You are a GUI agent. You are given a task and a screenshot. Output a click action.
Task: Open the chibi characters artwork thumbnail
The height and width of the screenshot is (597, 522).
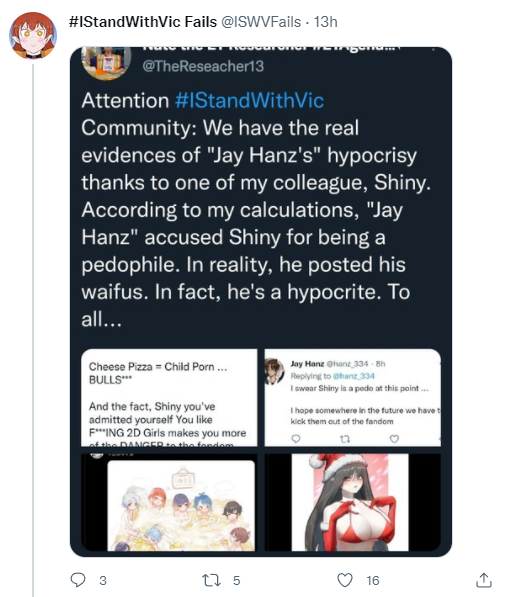(x=169, y=502)
